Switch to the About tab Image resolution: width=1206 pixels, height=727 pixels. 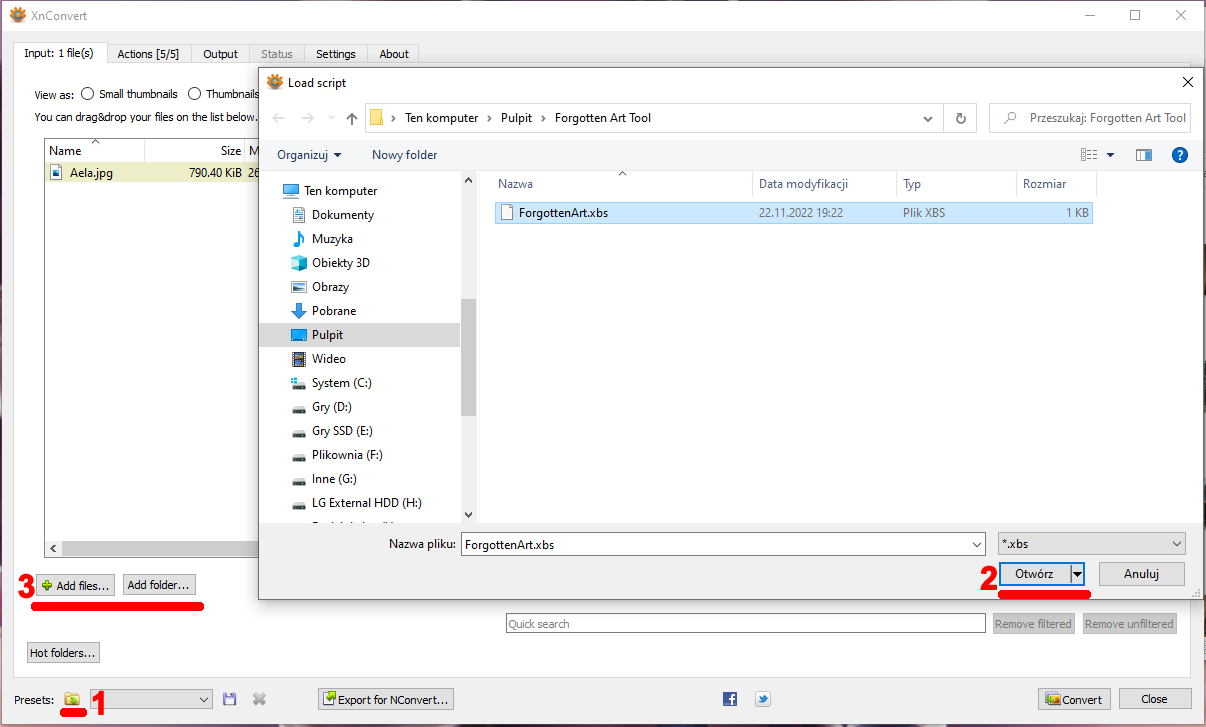coord(394,54)
